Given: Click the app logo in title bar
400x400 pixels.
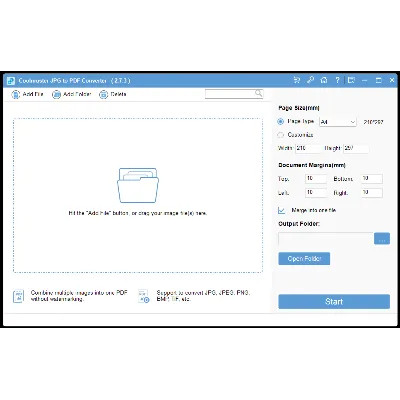Looking at the screenshot, I should coord(11,81).
